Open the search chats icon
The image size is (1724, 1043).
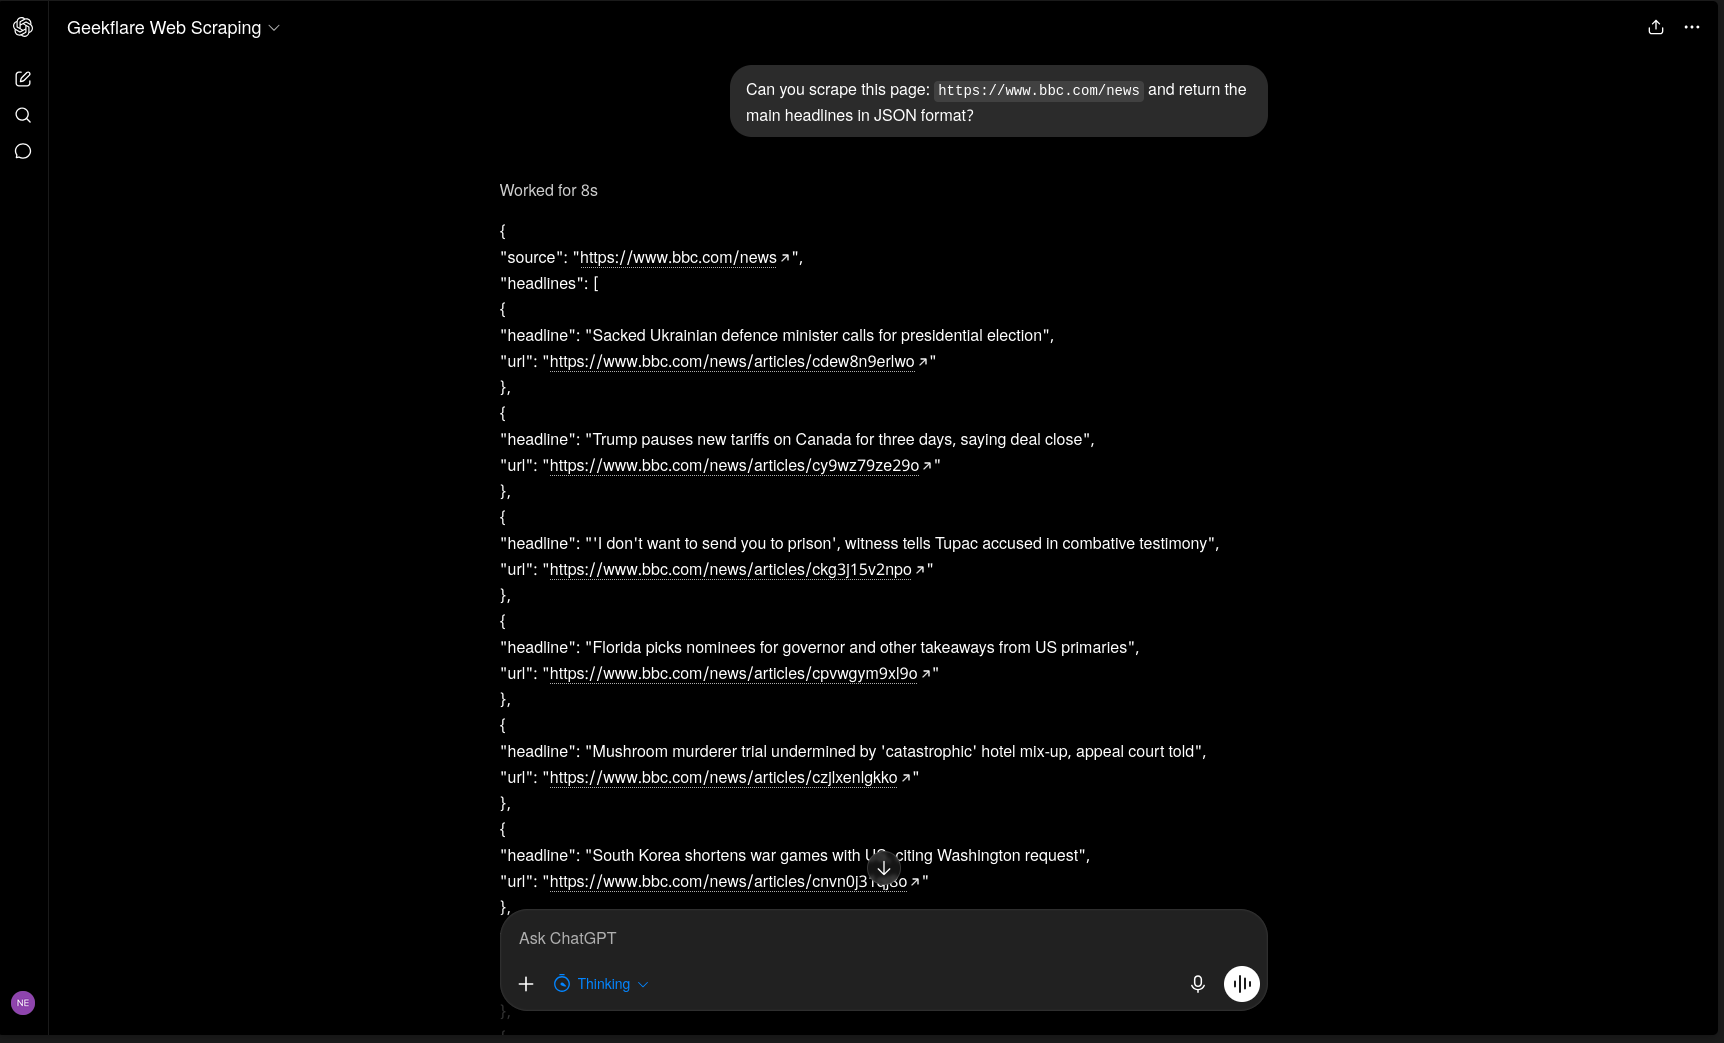23,115
